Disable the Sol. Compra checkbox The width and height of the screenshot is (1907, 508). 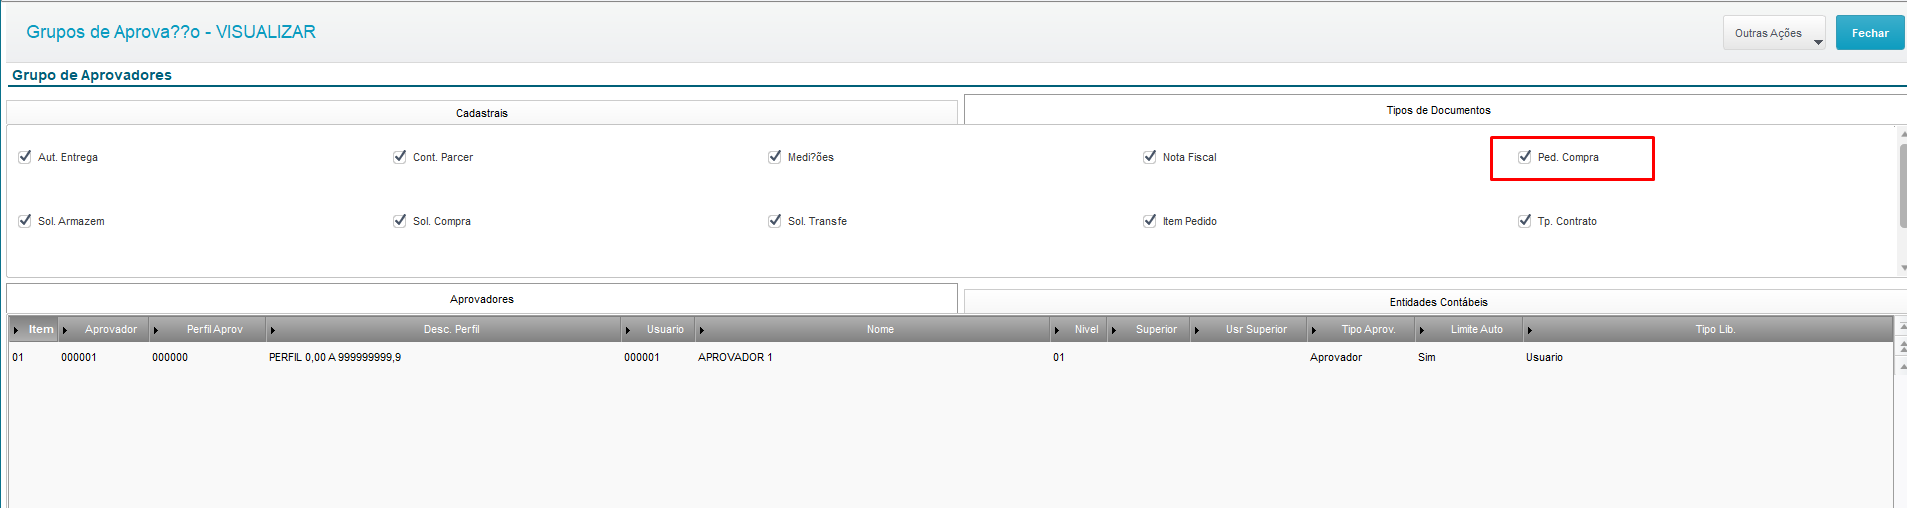coord(400,221)
